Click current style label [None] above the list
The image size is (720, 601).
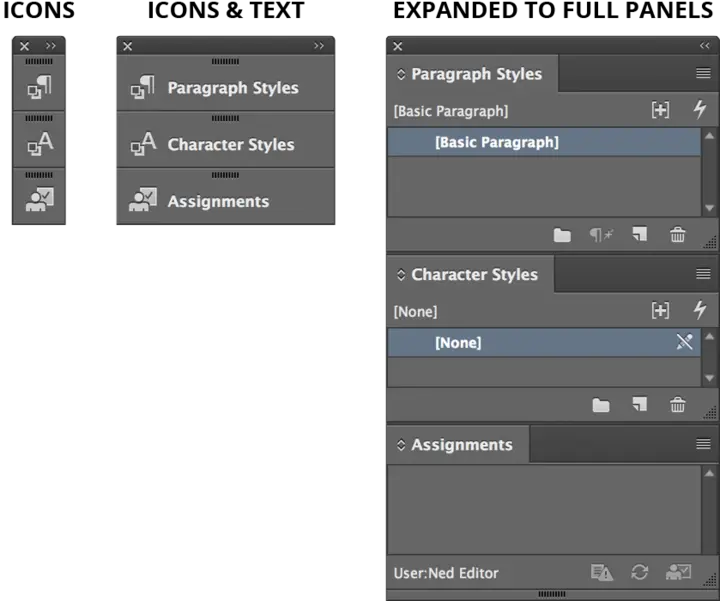point(415,312)
